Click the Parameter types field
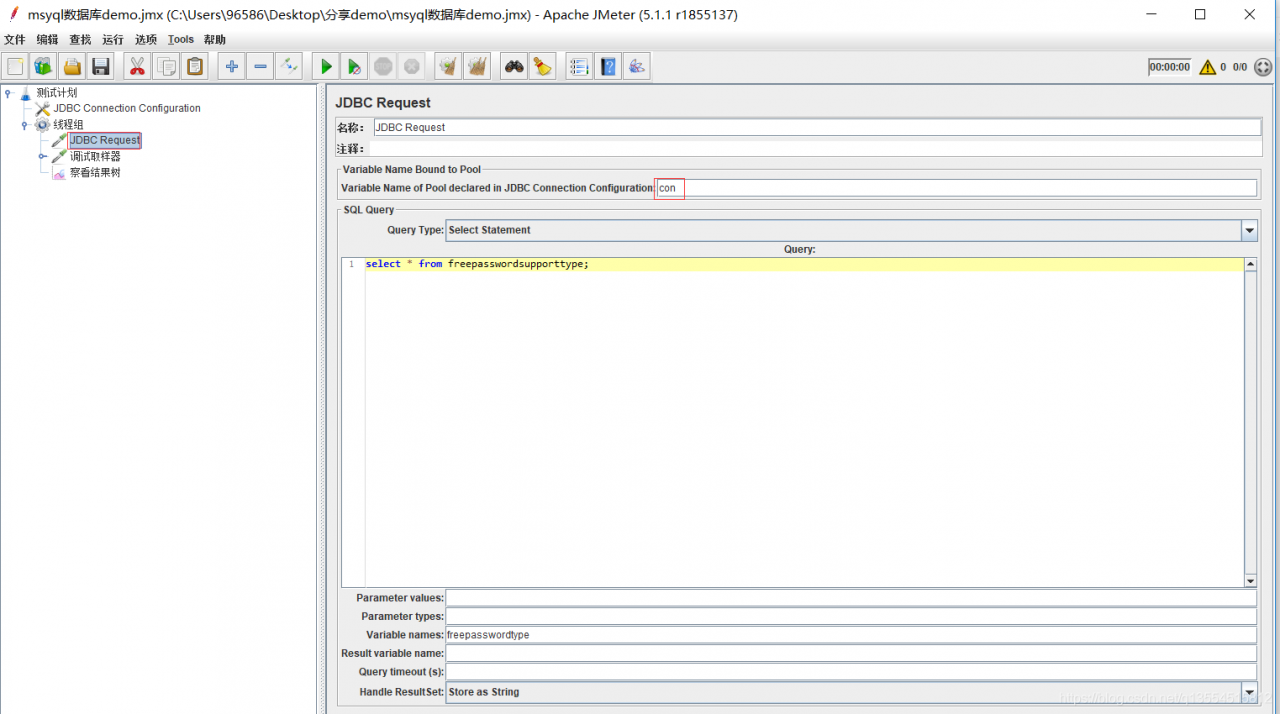Viewport: 1280px width, 714px height. coord(851,617)
